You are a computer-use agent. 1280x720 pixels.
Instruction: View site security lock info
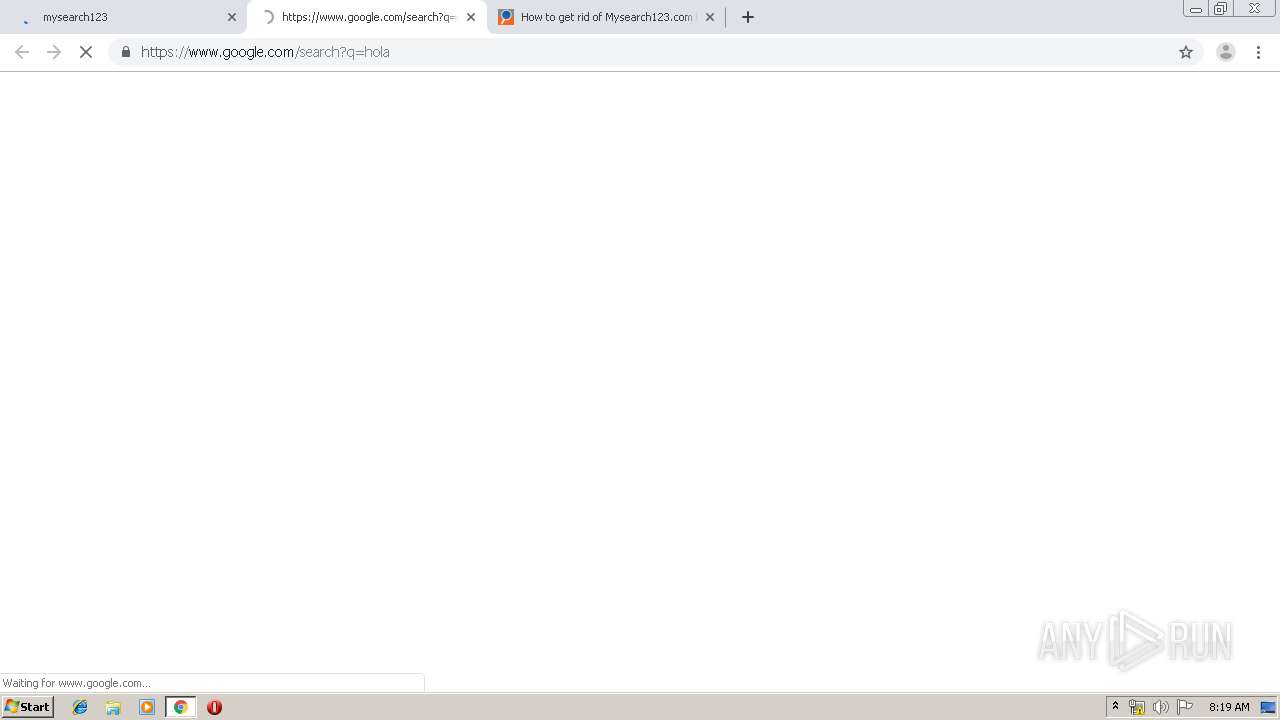(x=126, y=52)
